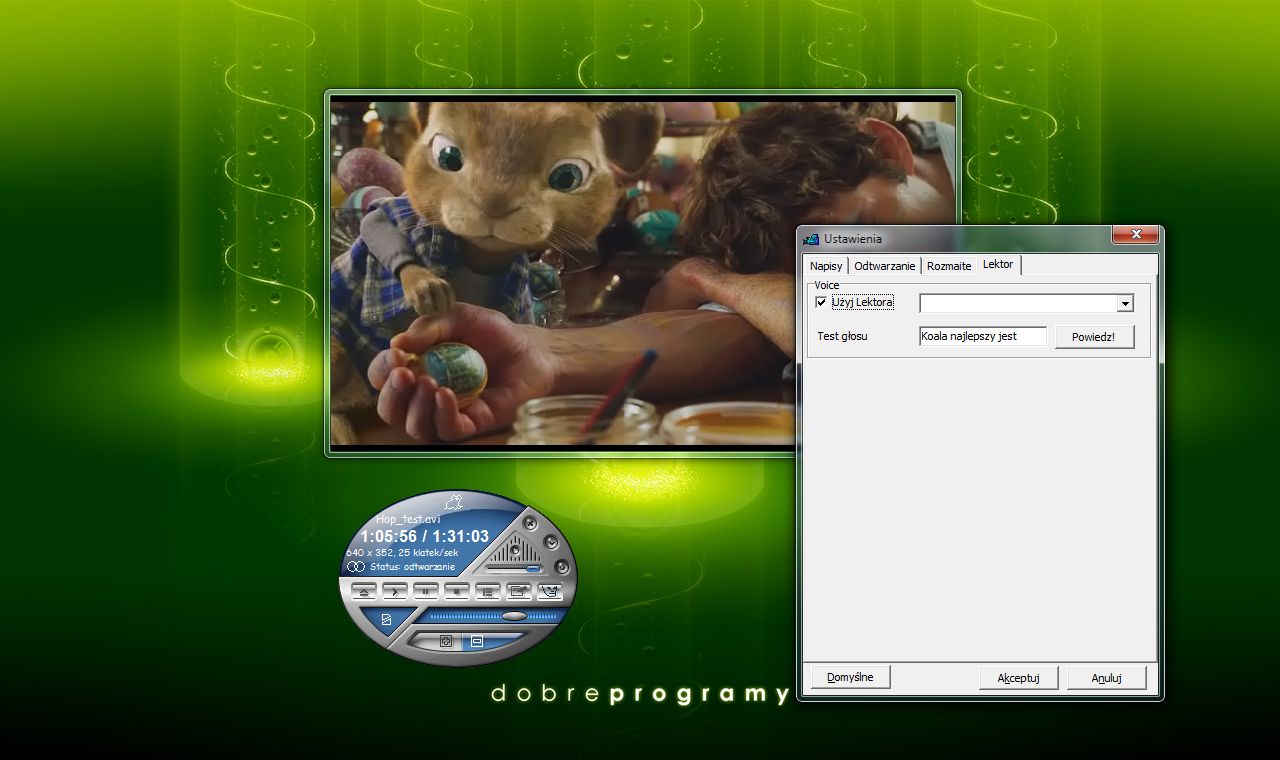Click the Test głosu text field
Viewport: 1280px width, 760px height.
pyautogui.click(x=983, y=336)
